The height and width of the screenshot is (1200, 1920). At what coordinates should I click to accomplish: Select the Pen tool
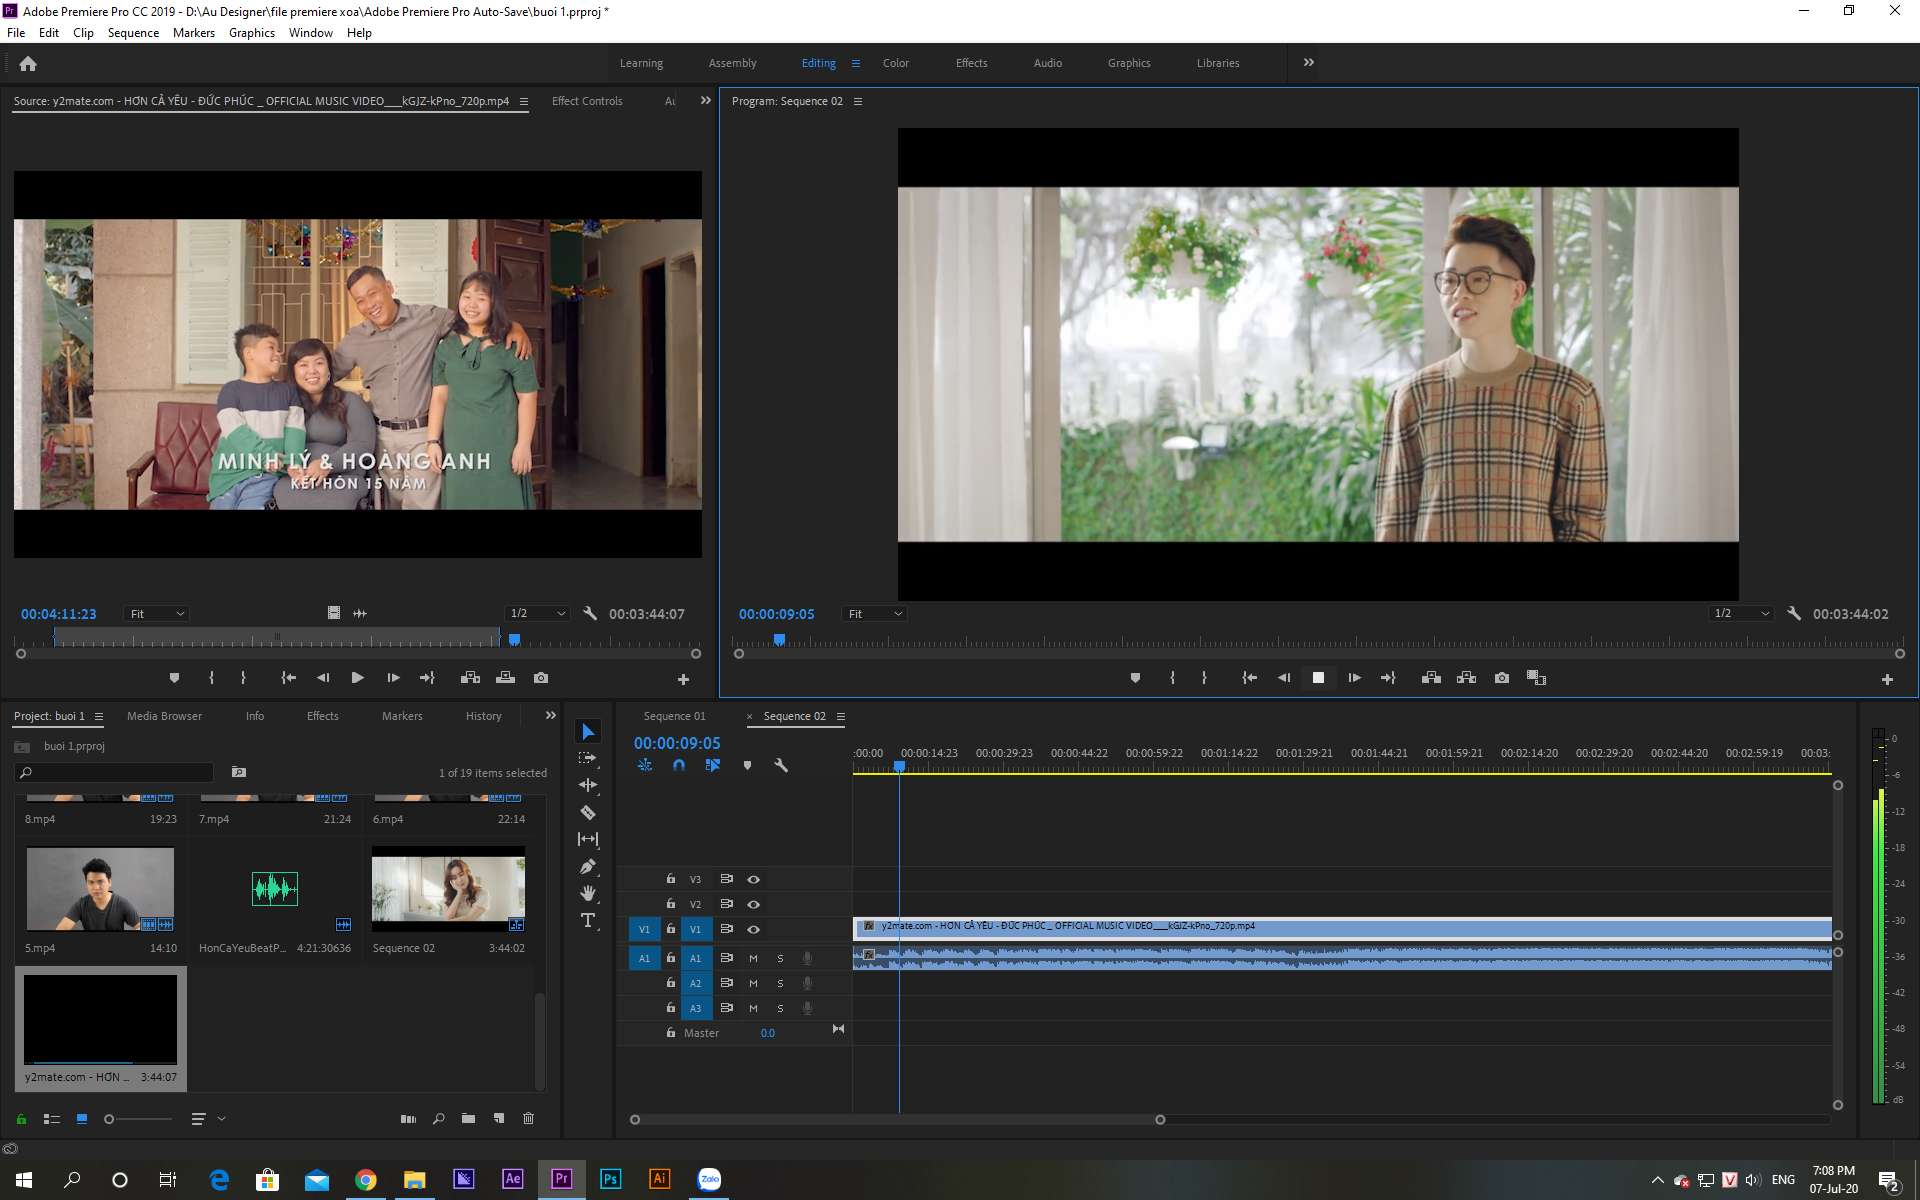588,866
